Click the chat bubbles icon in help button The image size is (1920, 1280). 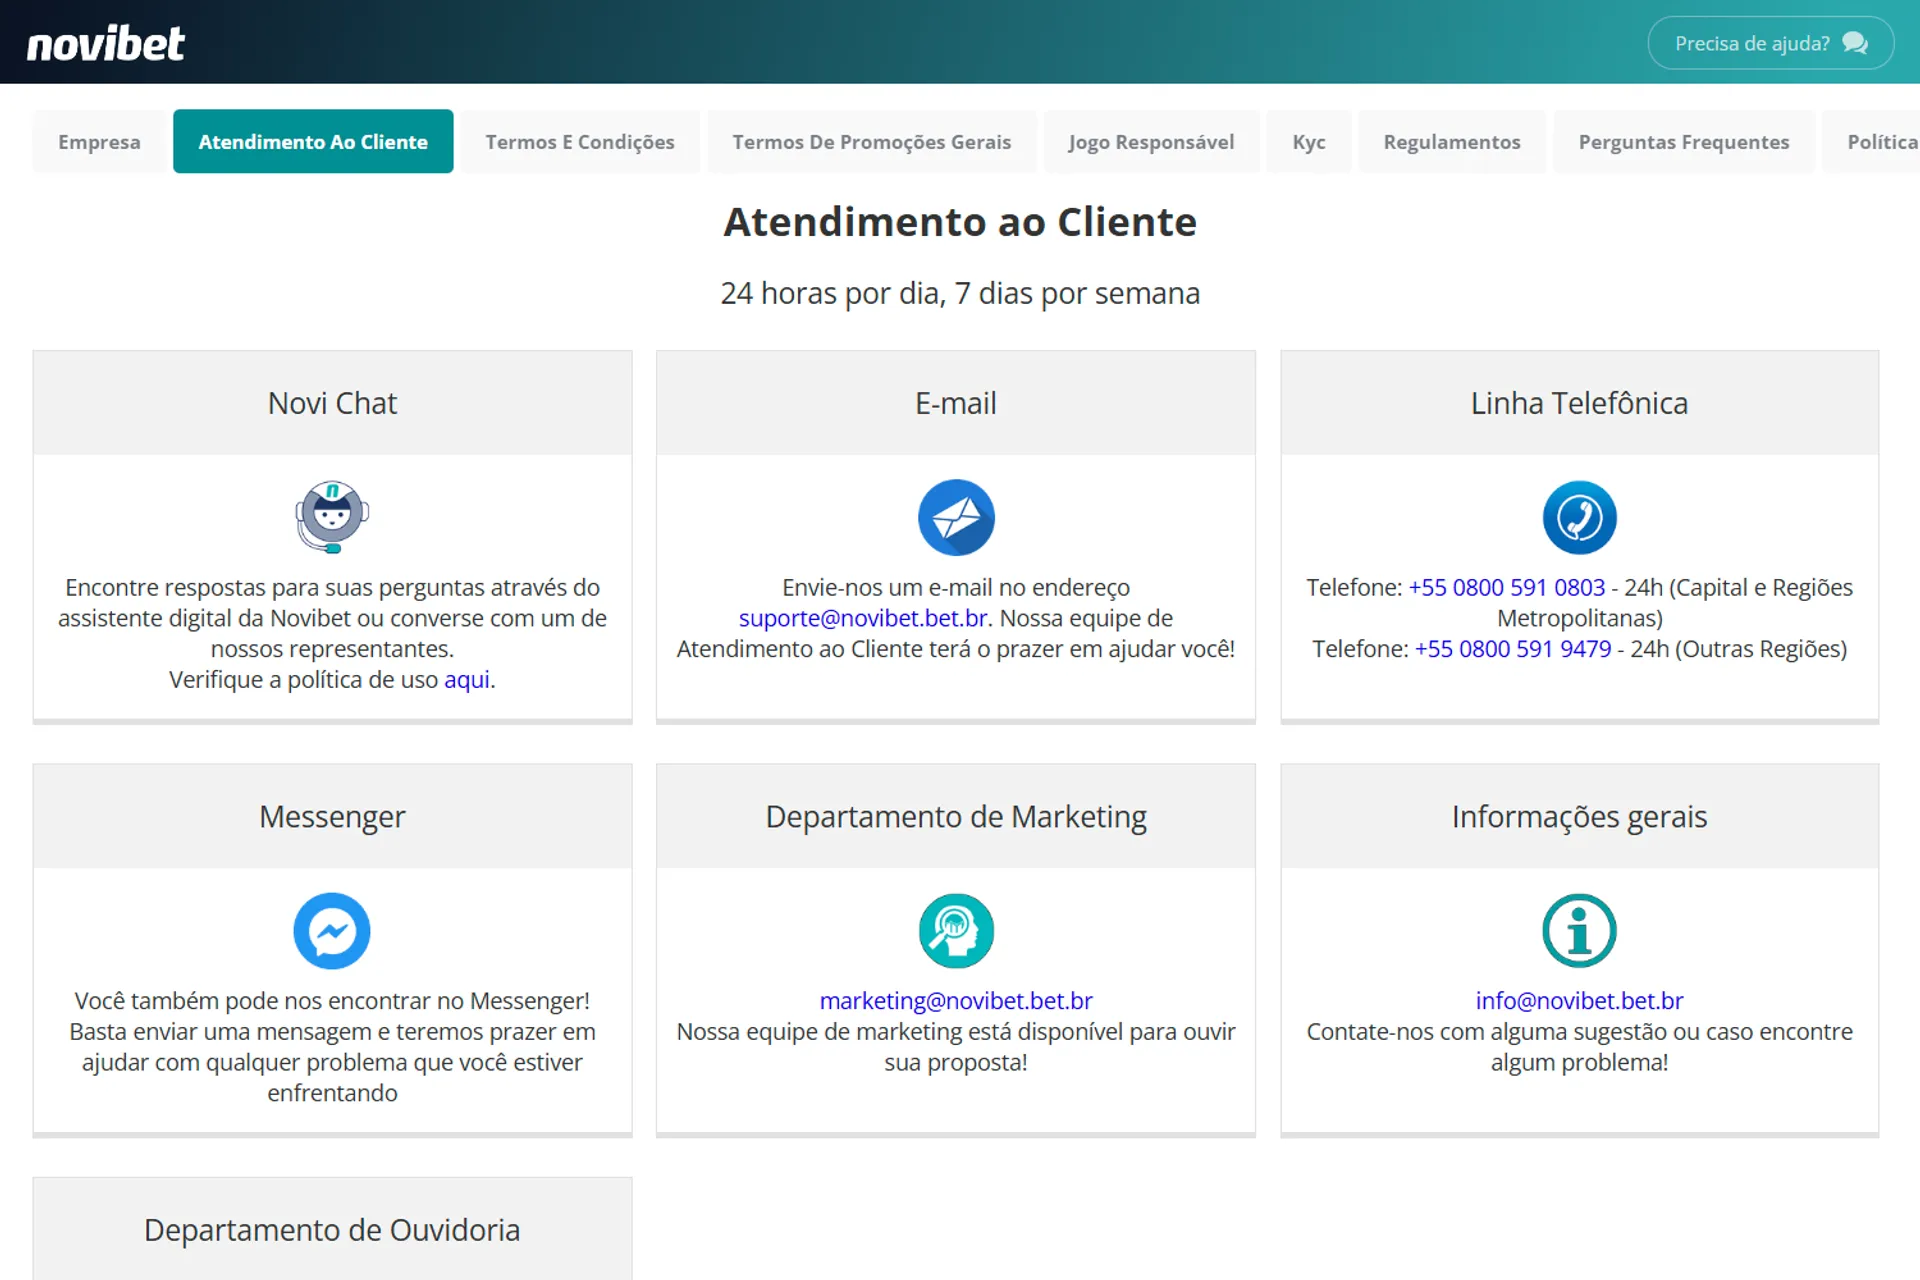tap(1855, 43)
